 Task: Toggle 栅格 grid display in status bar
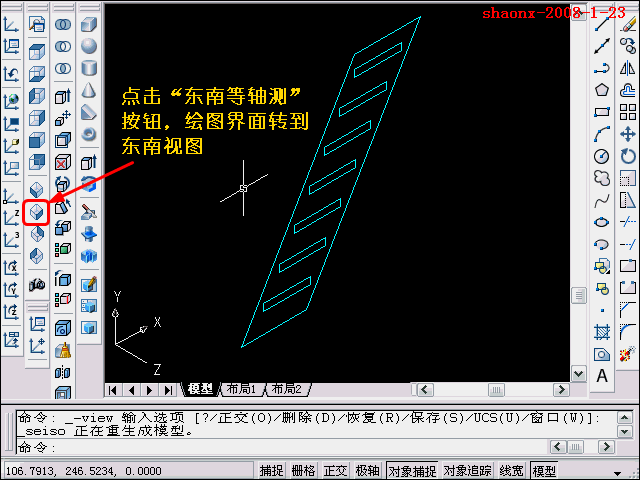pos(304,471)
